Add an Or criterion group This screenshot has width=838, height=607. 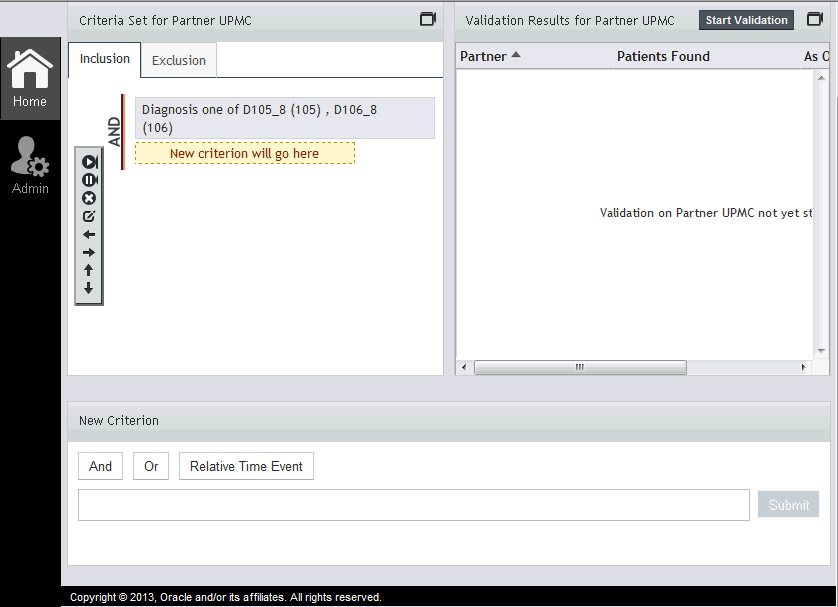click(x=151, y=466)
